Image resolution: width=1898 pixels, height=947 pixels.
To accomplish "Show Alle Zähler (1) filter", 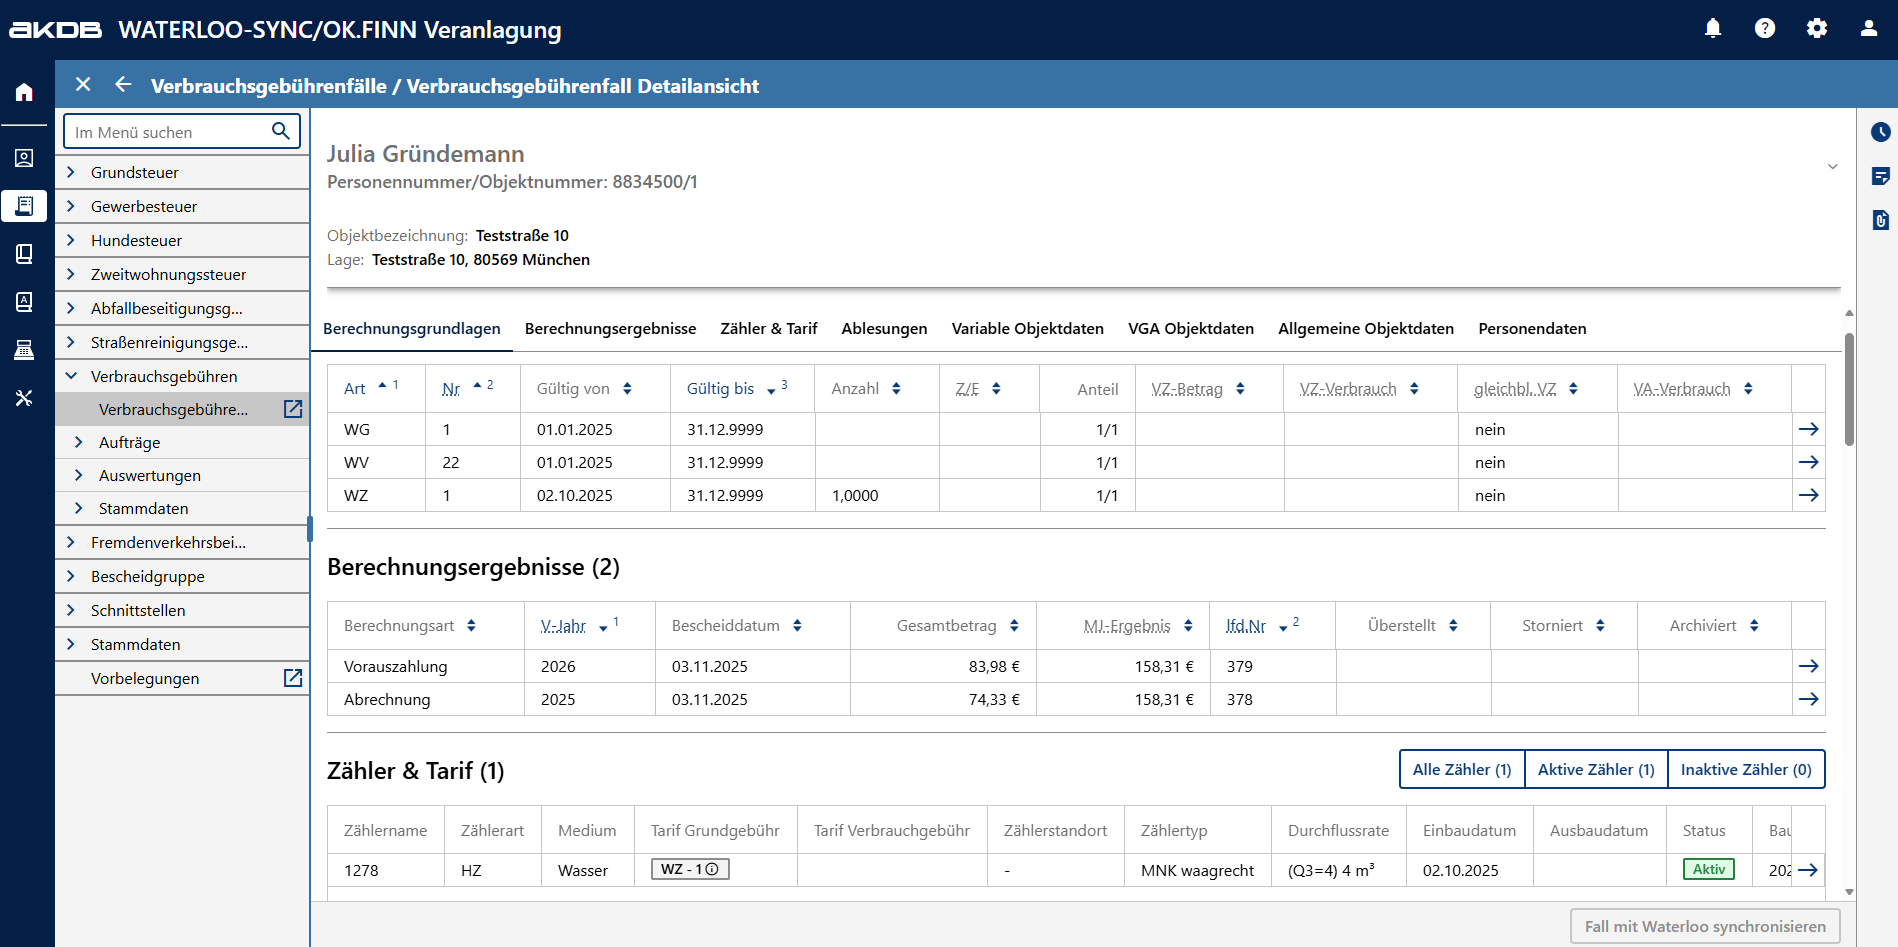I will click(x=1461, y=769).
